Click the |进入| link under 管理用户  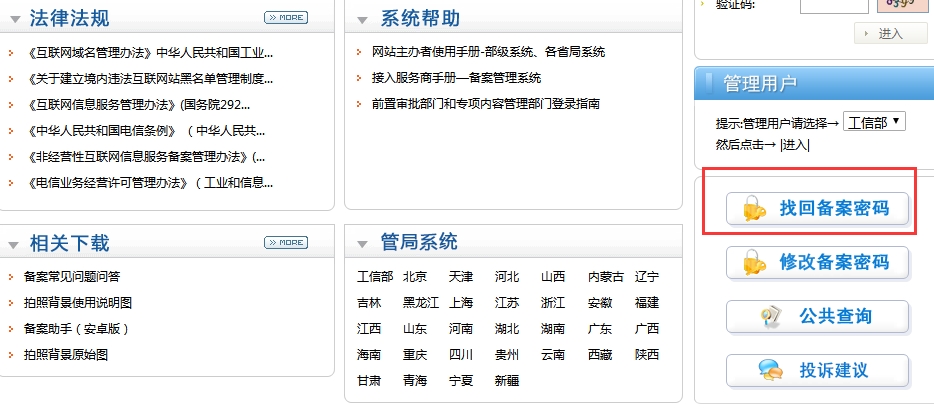pos(794,144)
